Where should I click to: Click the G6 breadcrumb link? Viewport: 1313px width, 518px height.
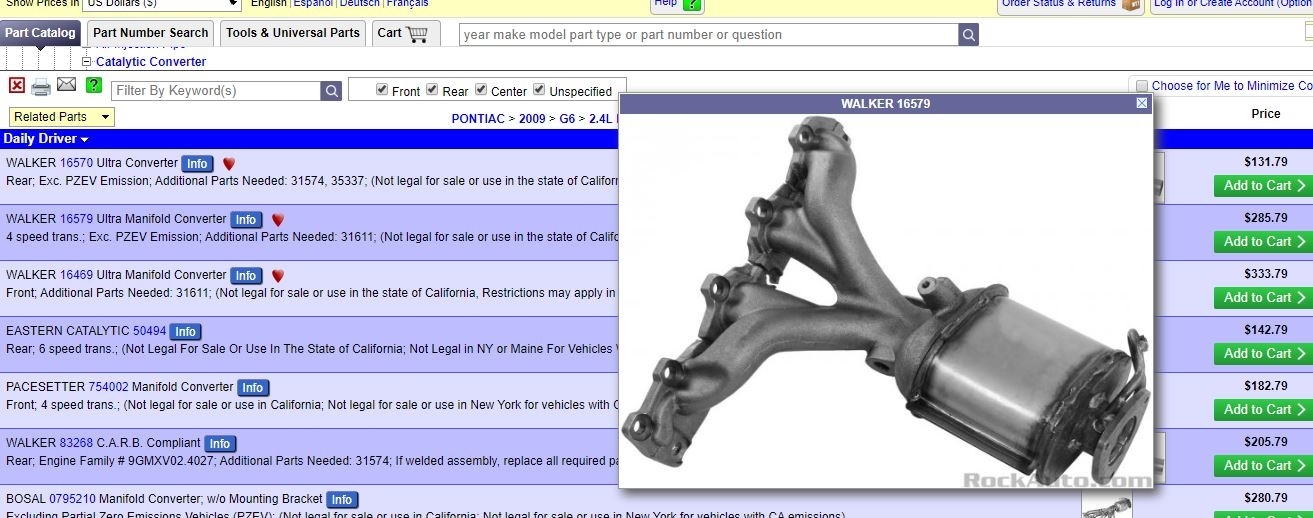pyautogui.click(x=567, y=119)
